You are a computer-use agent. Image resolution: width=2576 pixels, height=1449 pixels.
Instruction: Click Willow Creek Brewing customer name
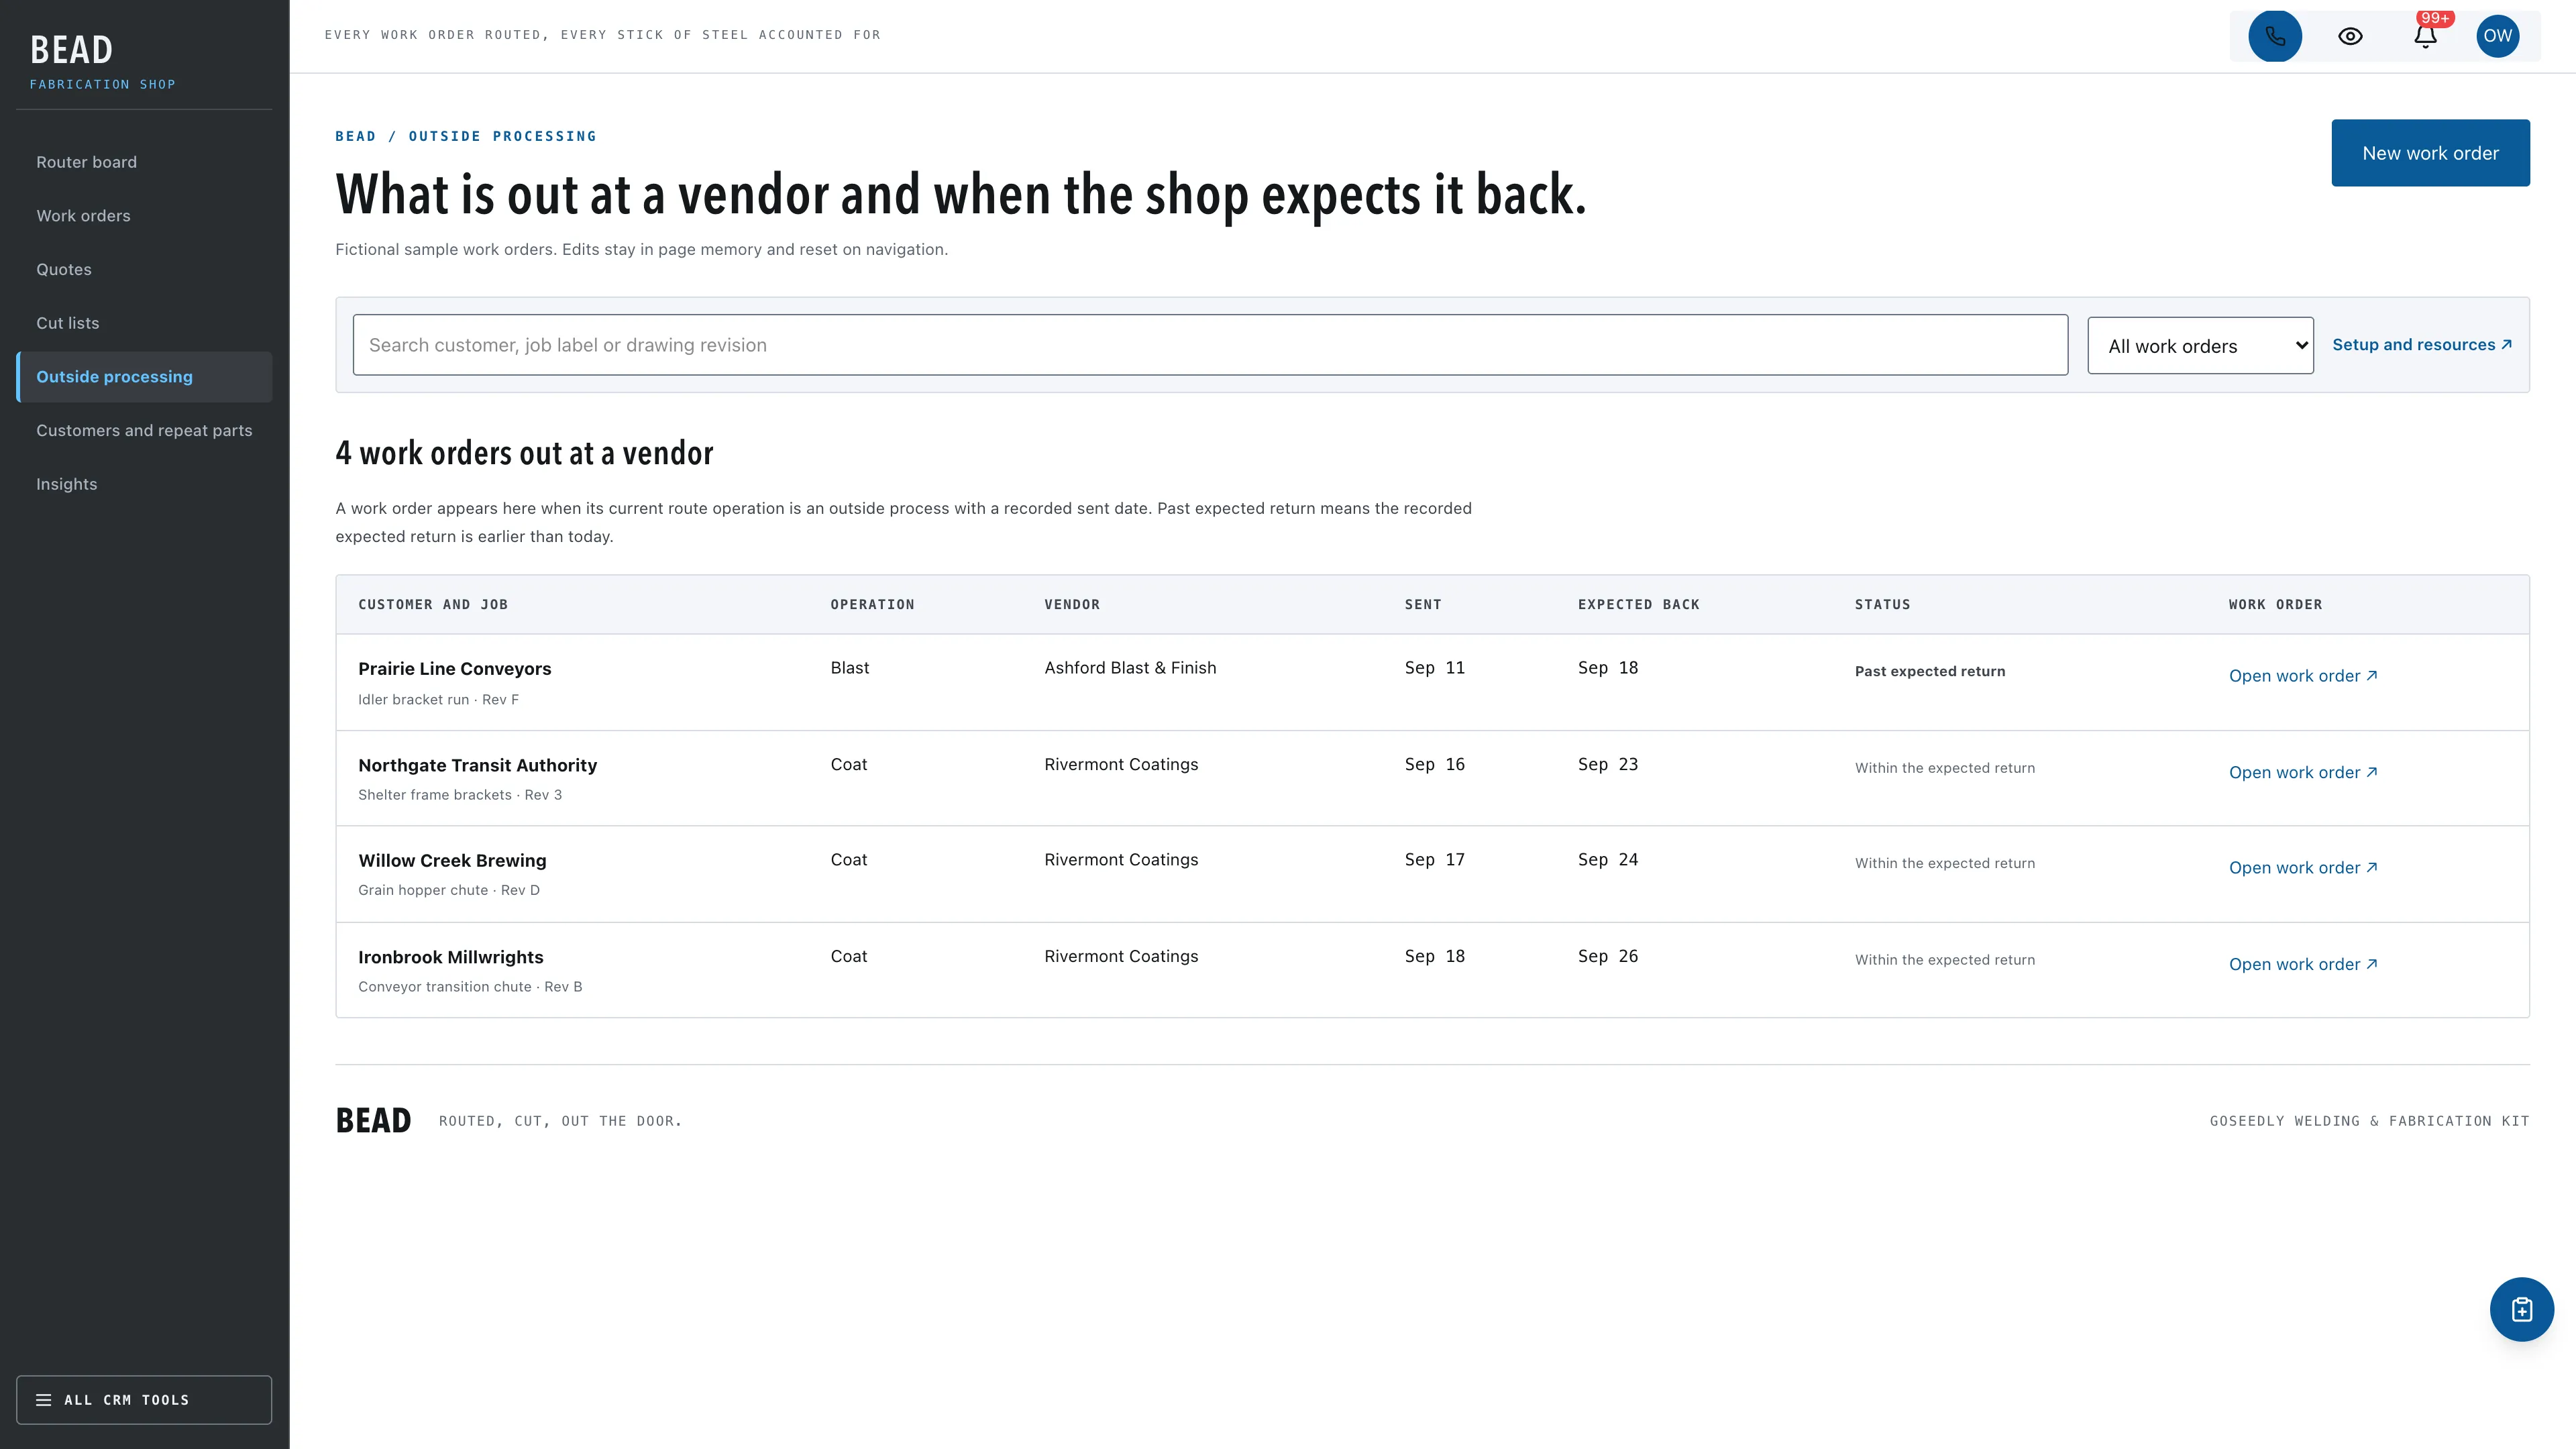click(x=452, y=861)
